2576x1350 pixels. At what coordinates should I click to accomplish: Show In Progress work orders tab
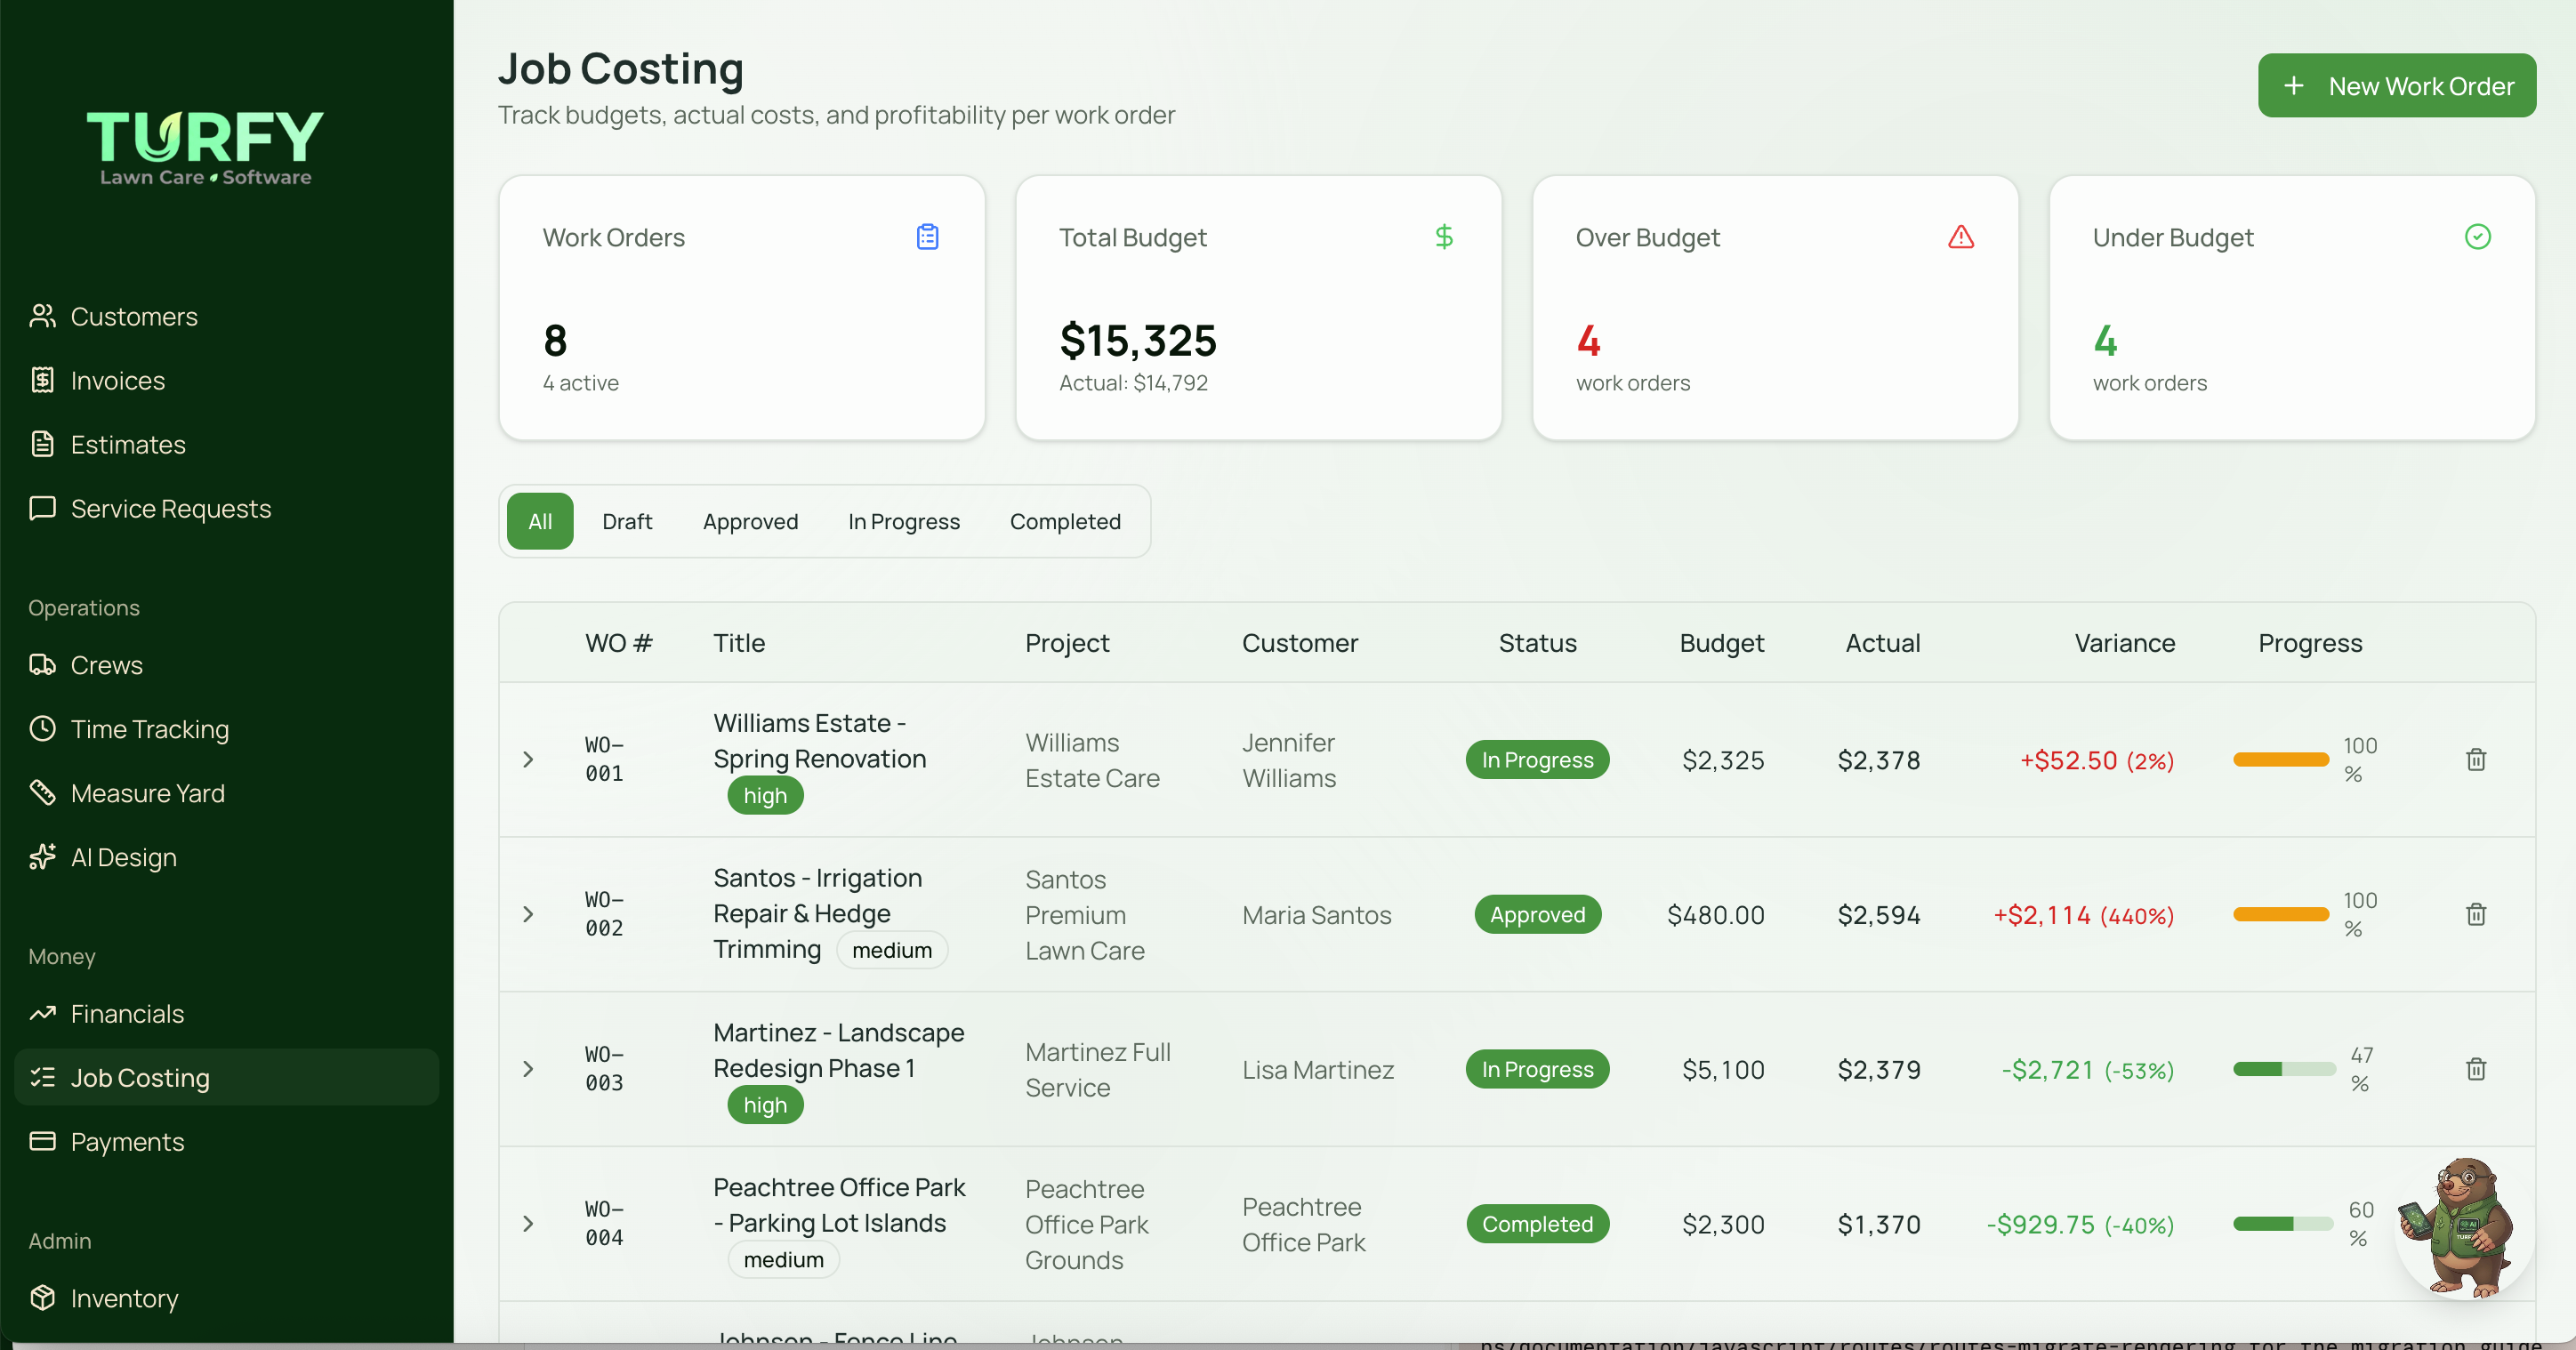pos(903,522)
